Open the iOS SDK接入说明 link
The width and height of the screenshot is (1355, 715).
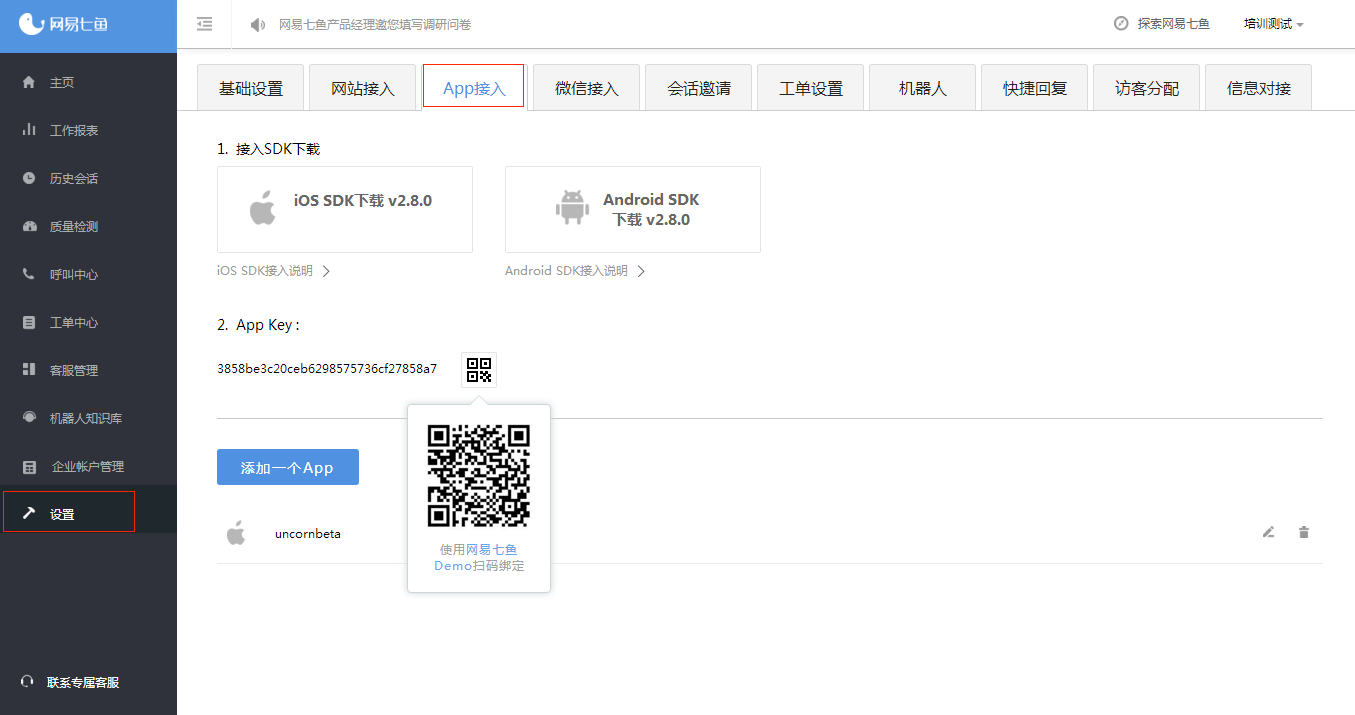(265, 271)
